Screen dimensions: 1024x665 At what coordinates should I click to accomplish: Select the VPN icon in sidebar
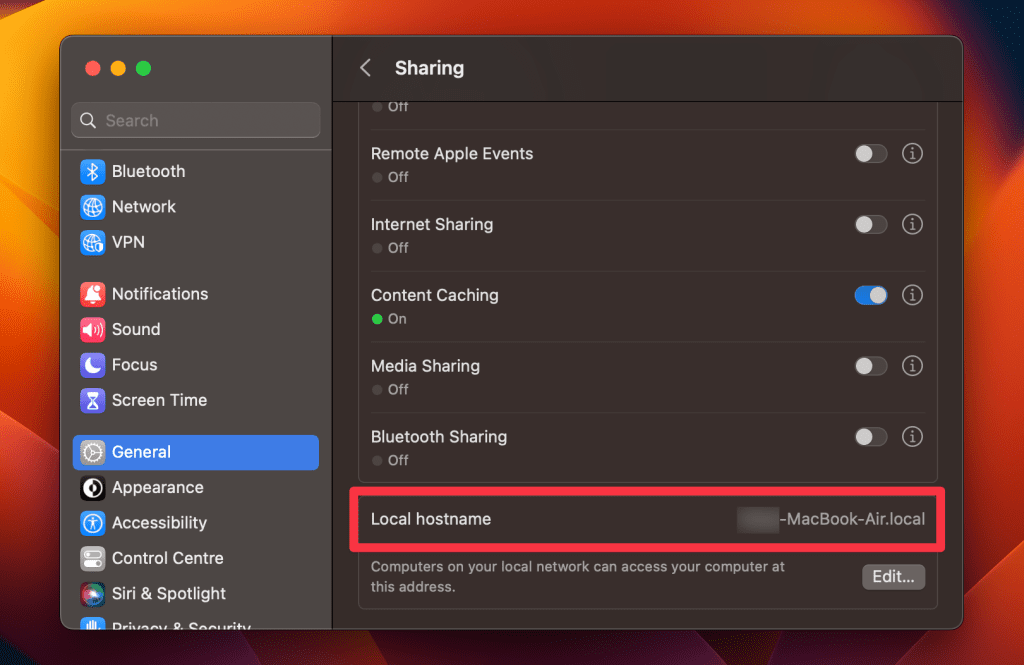93,242
